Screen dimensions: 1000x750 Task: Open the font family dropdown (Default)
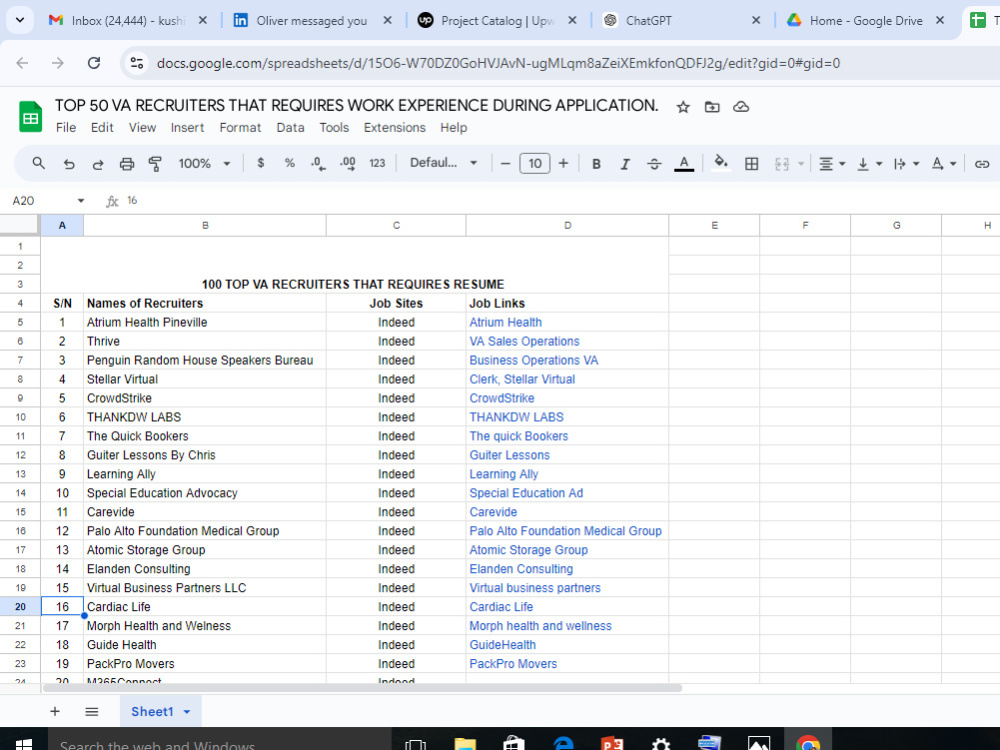(x=444, y=163)
